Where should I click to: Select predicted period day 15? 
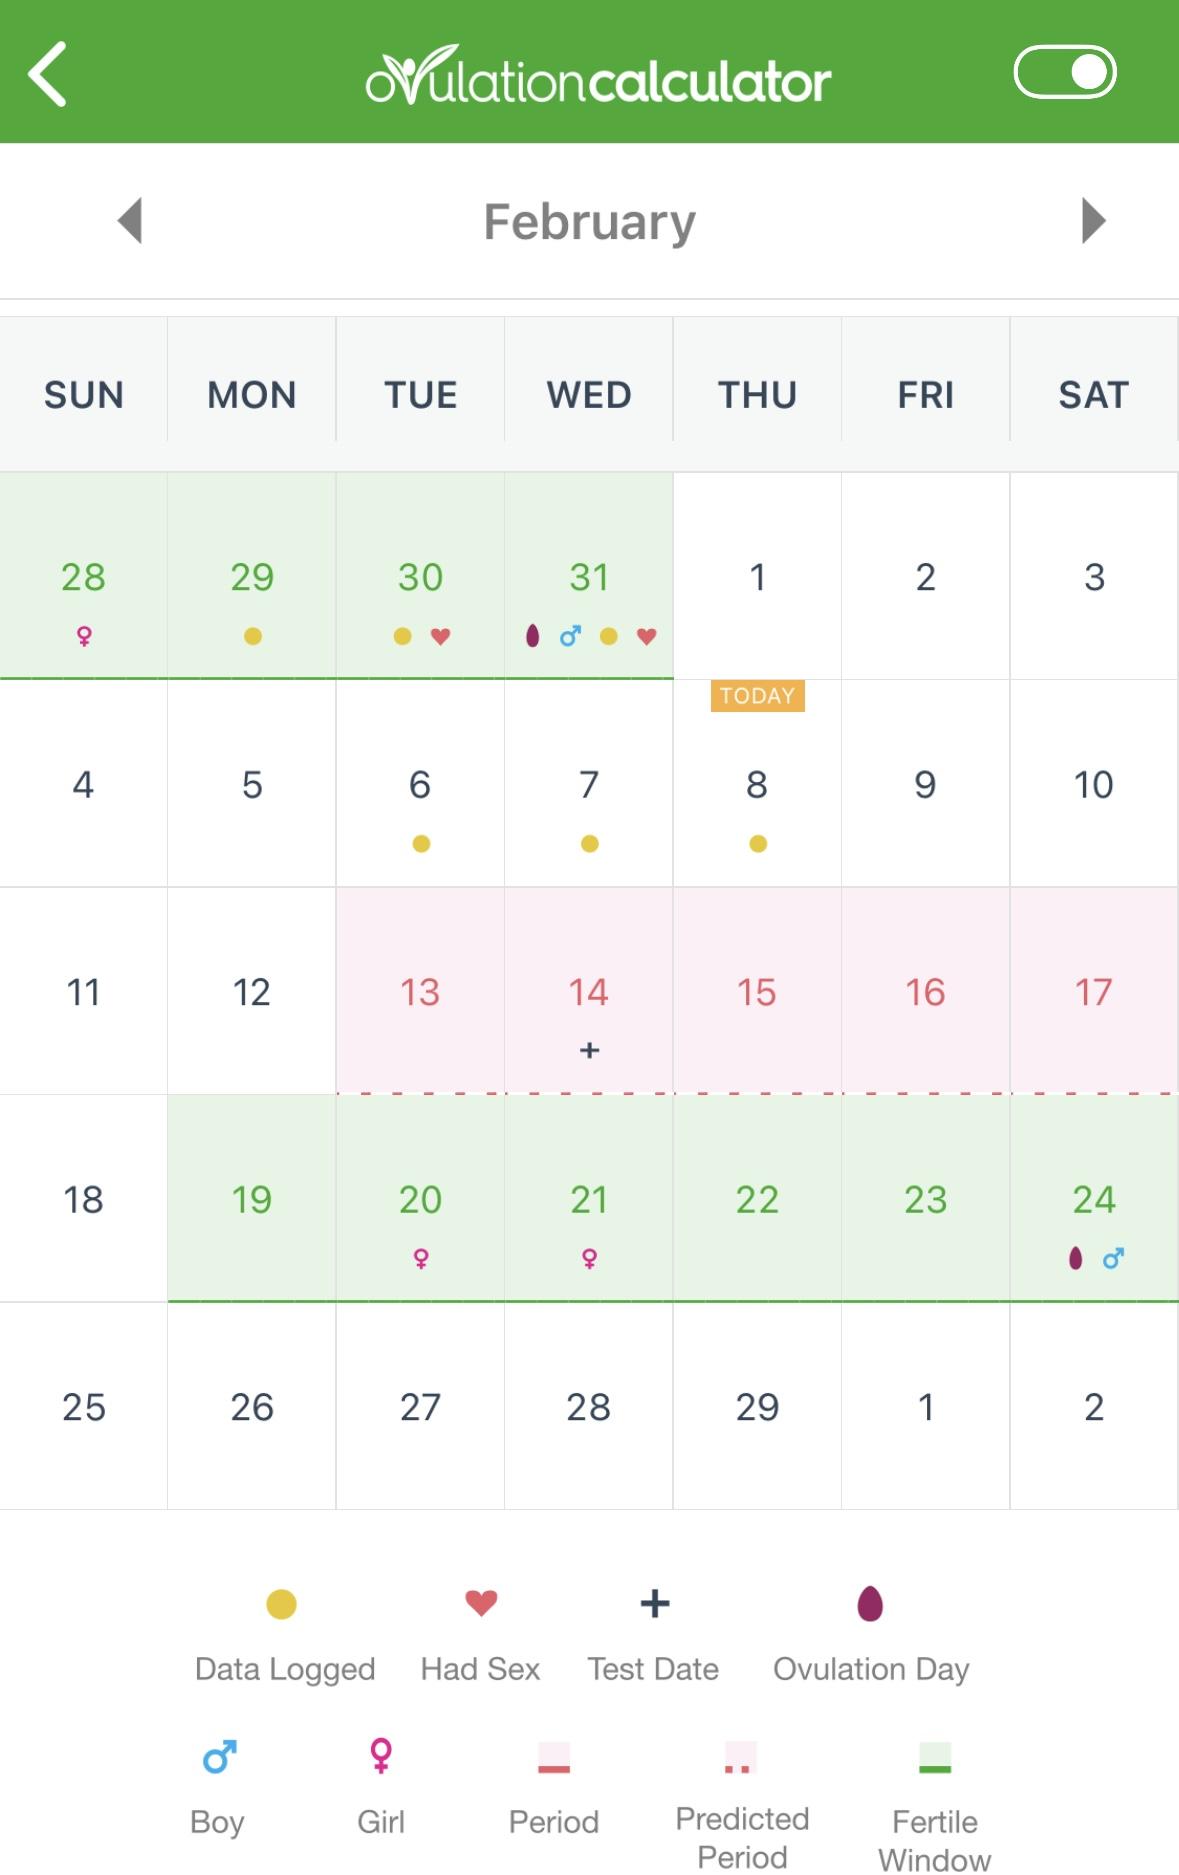point(757,992)
